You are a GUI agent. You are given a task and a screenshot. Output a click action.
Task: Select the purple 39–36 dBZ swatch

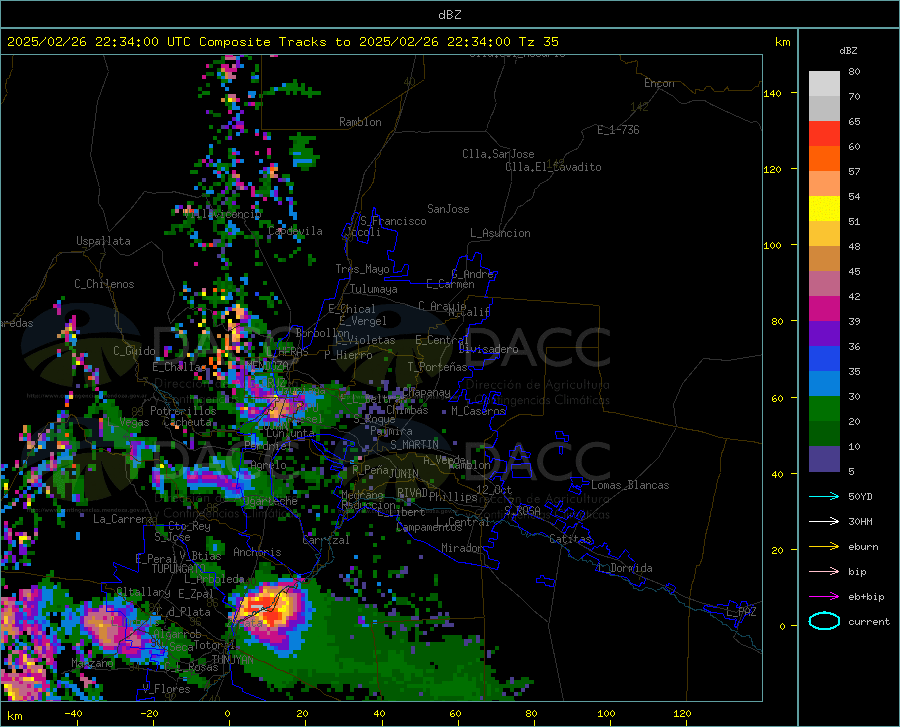824,334
